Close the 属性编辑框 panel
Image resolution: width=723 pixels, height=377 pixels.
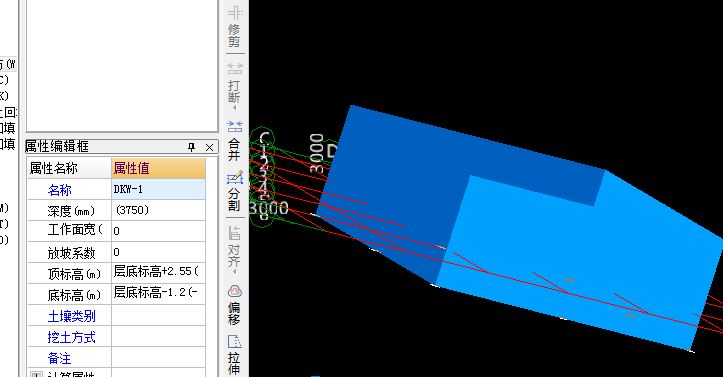[x=209, y=147]
